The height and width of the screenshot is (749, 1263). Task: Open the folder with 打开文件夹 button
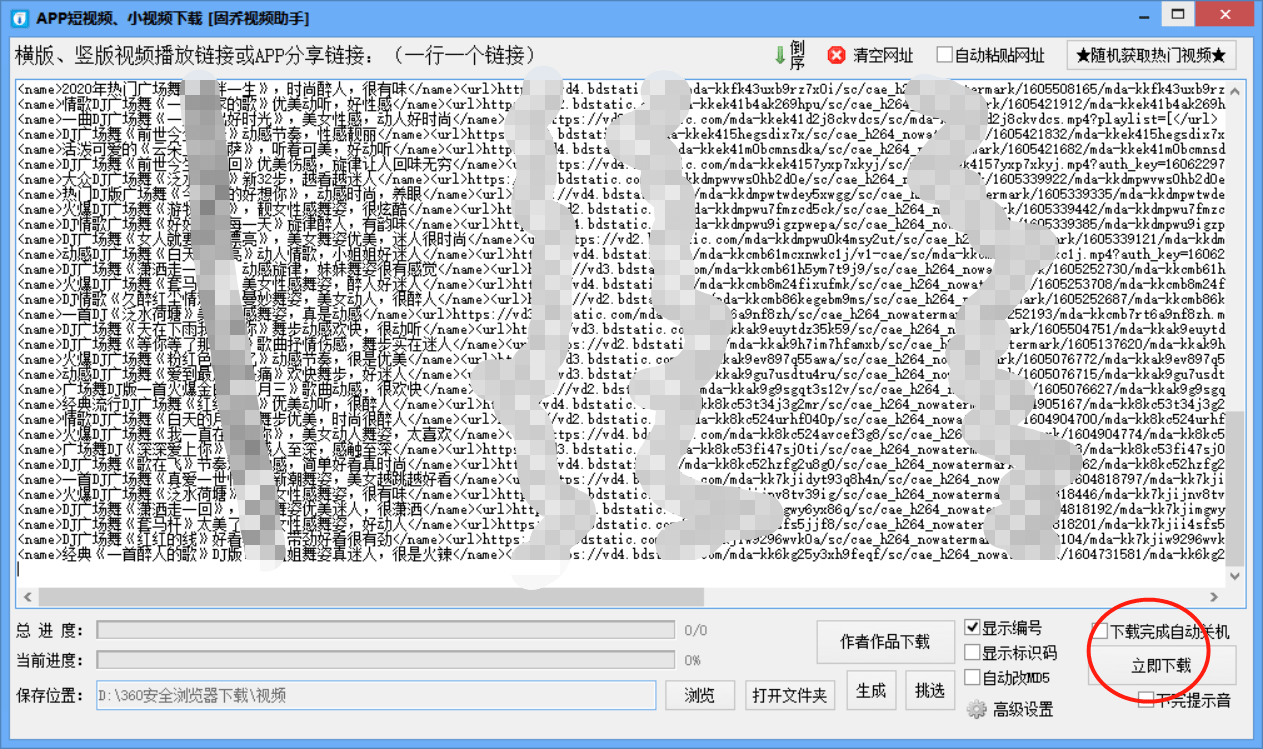pyautogui.click(x=790, y=695)
